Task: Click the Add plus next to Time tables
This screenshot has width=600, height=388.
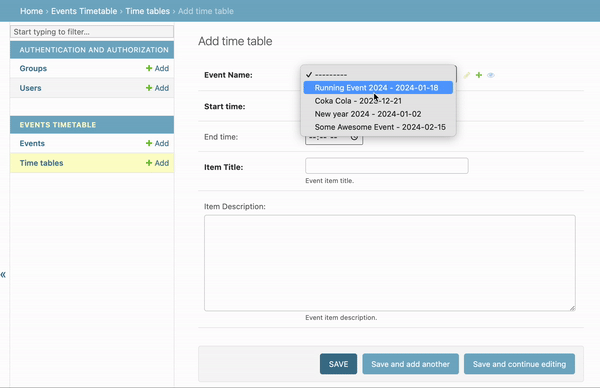Action: 157,163
